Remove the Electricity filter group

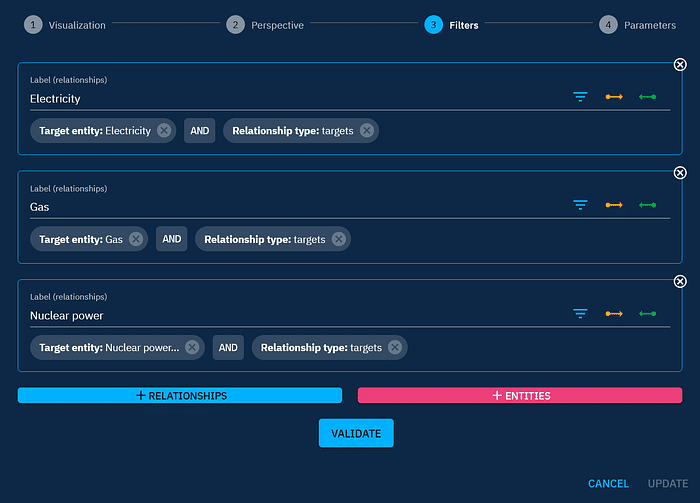click(680, 65)
